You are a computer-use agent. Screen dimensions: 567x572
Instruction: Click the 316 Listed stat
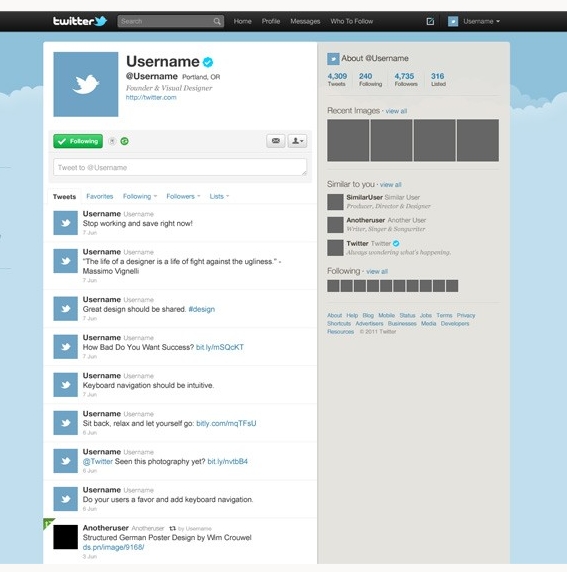click(438, 80)
